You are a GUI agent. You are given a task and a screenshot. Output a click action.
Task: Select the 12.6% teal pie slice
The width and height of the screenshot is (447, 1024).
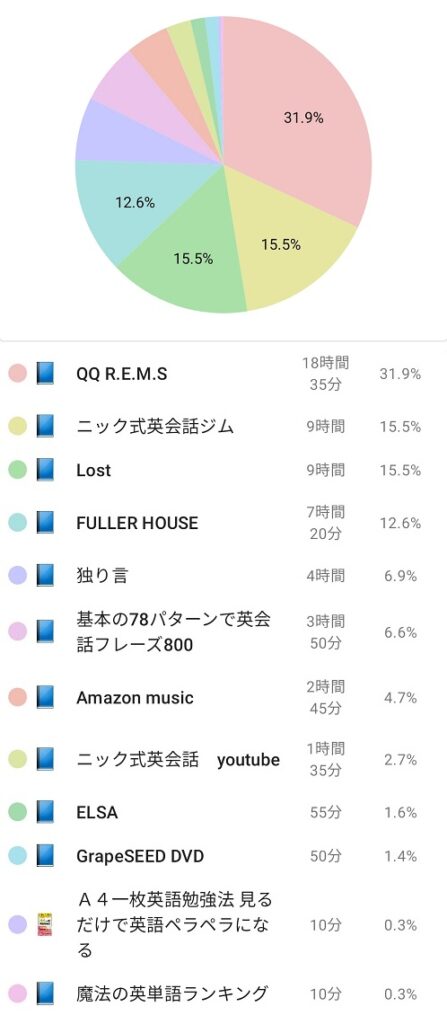[121, 206]
